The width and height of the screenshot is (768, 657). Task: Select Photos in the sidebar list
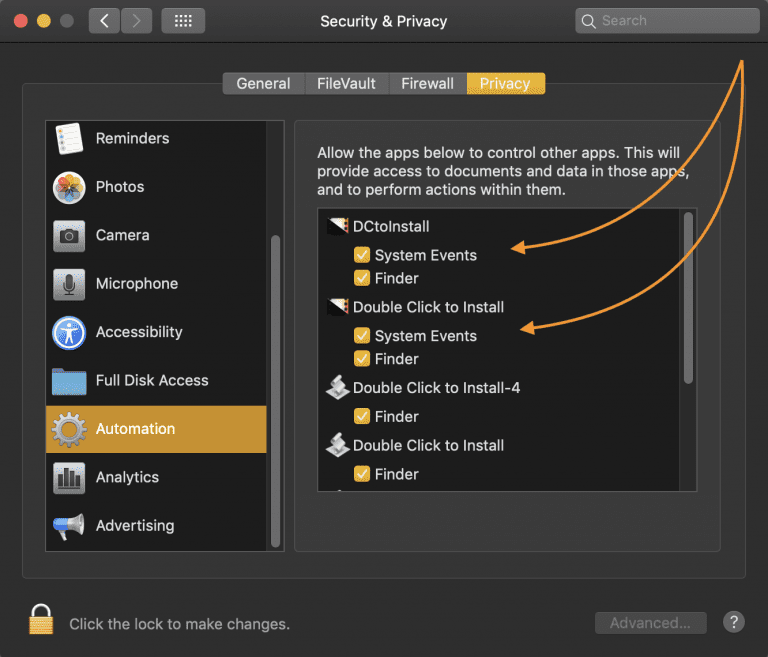tap(156, 187)
